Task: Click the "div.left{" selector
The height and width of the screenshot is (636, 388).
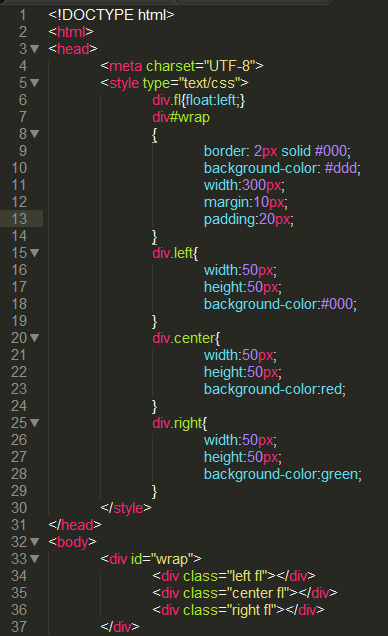Action: click(x=175, y=253)
